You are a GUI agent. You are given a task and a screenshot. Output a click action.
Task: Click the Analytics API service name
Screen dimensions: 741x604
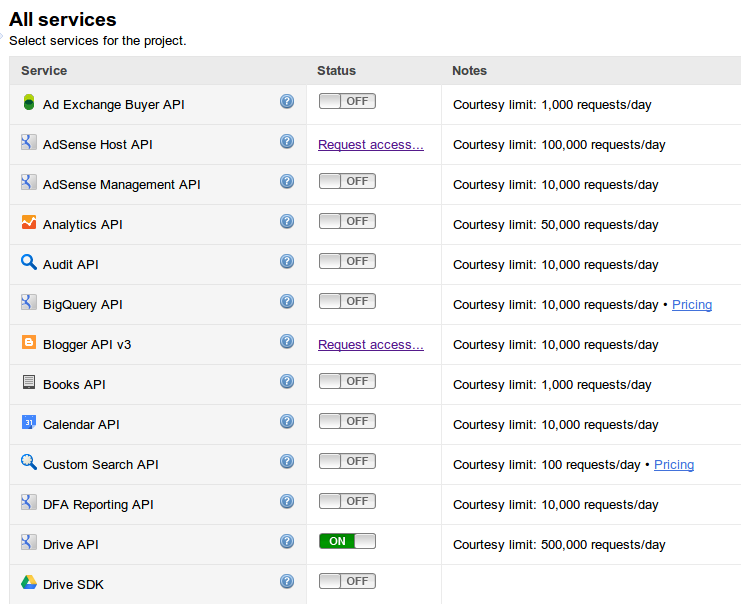click(x=83, y=224)
